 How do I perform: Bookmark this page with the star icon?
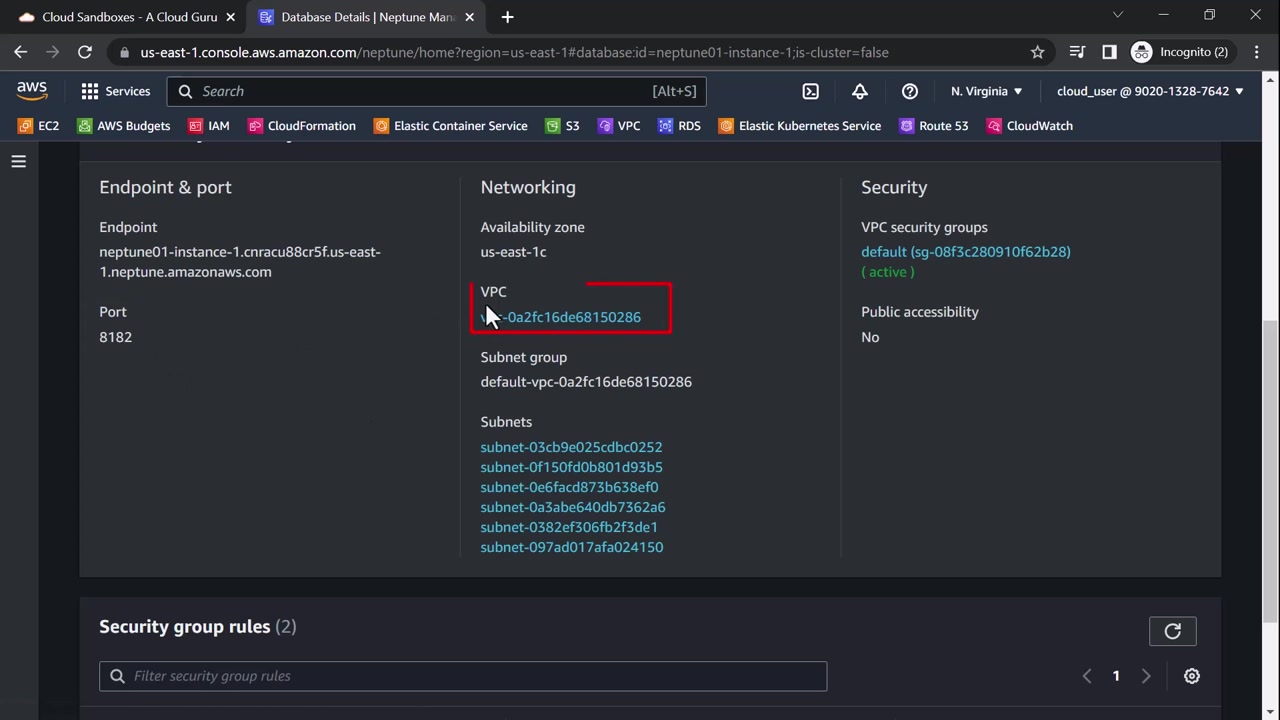(x=1038, y=52)
